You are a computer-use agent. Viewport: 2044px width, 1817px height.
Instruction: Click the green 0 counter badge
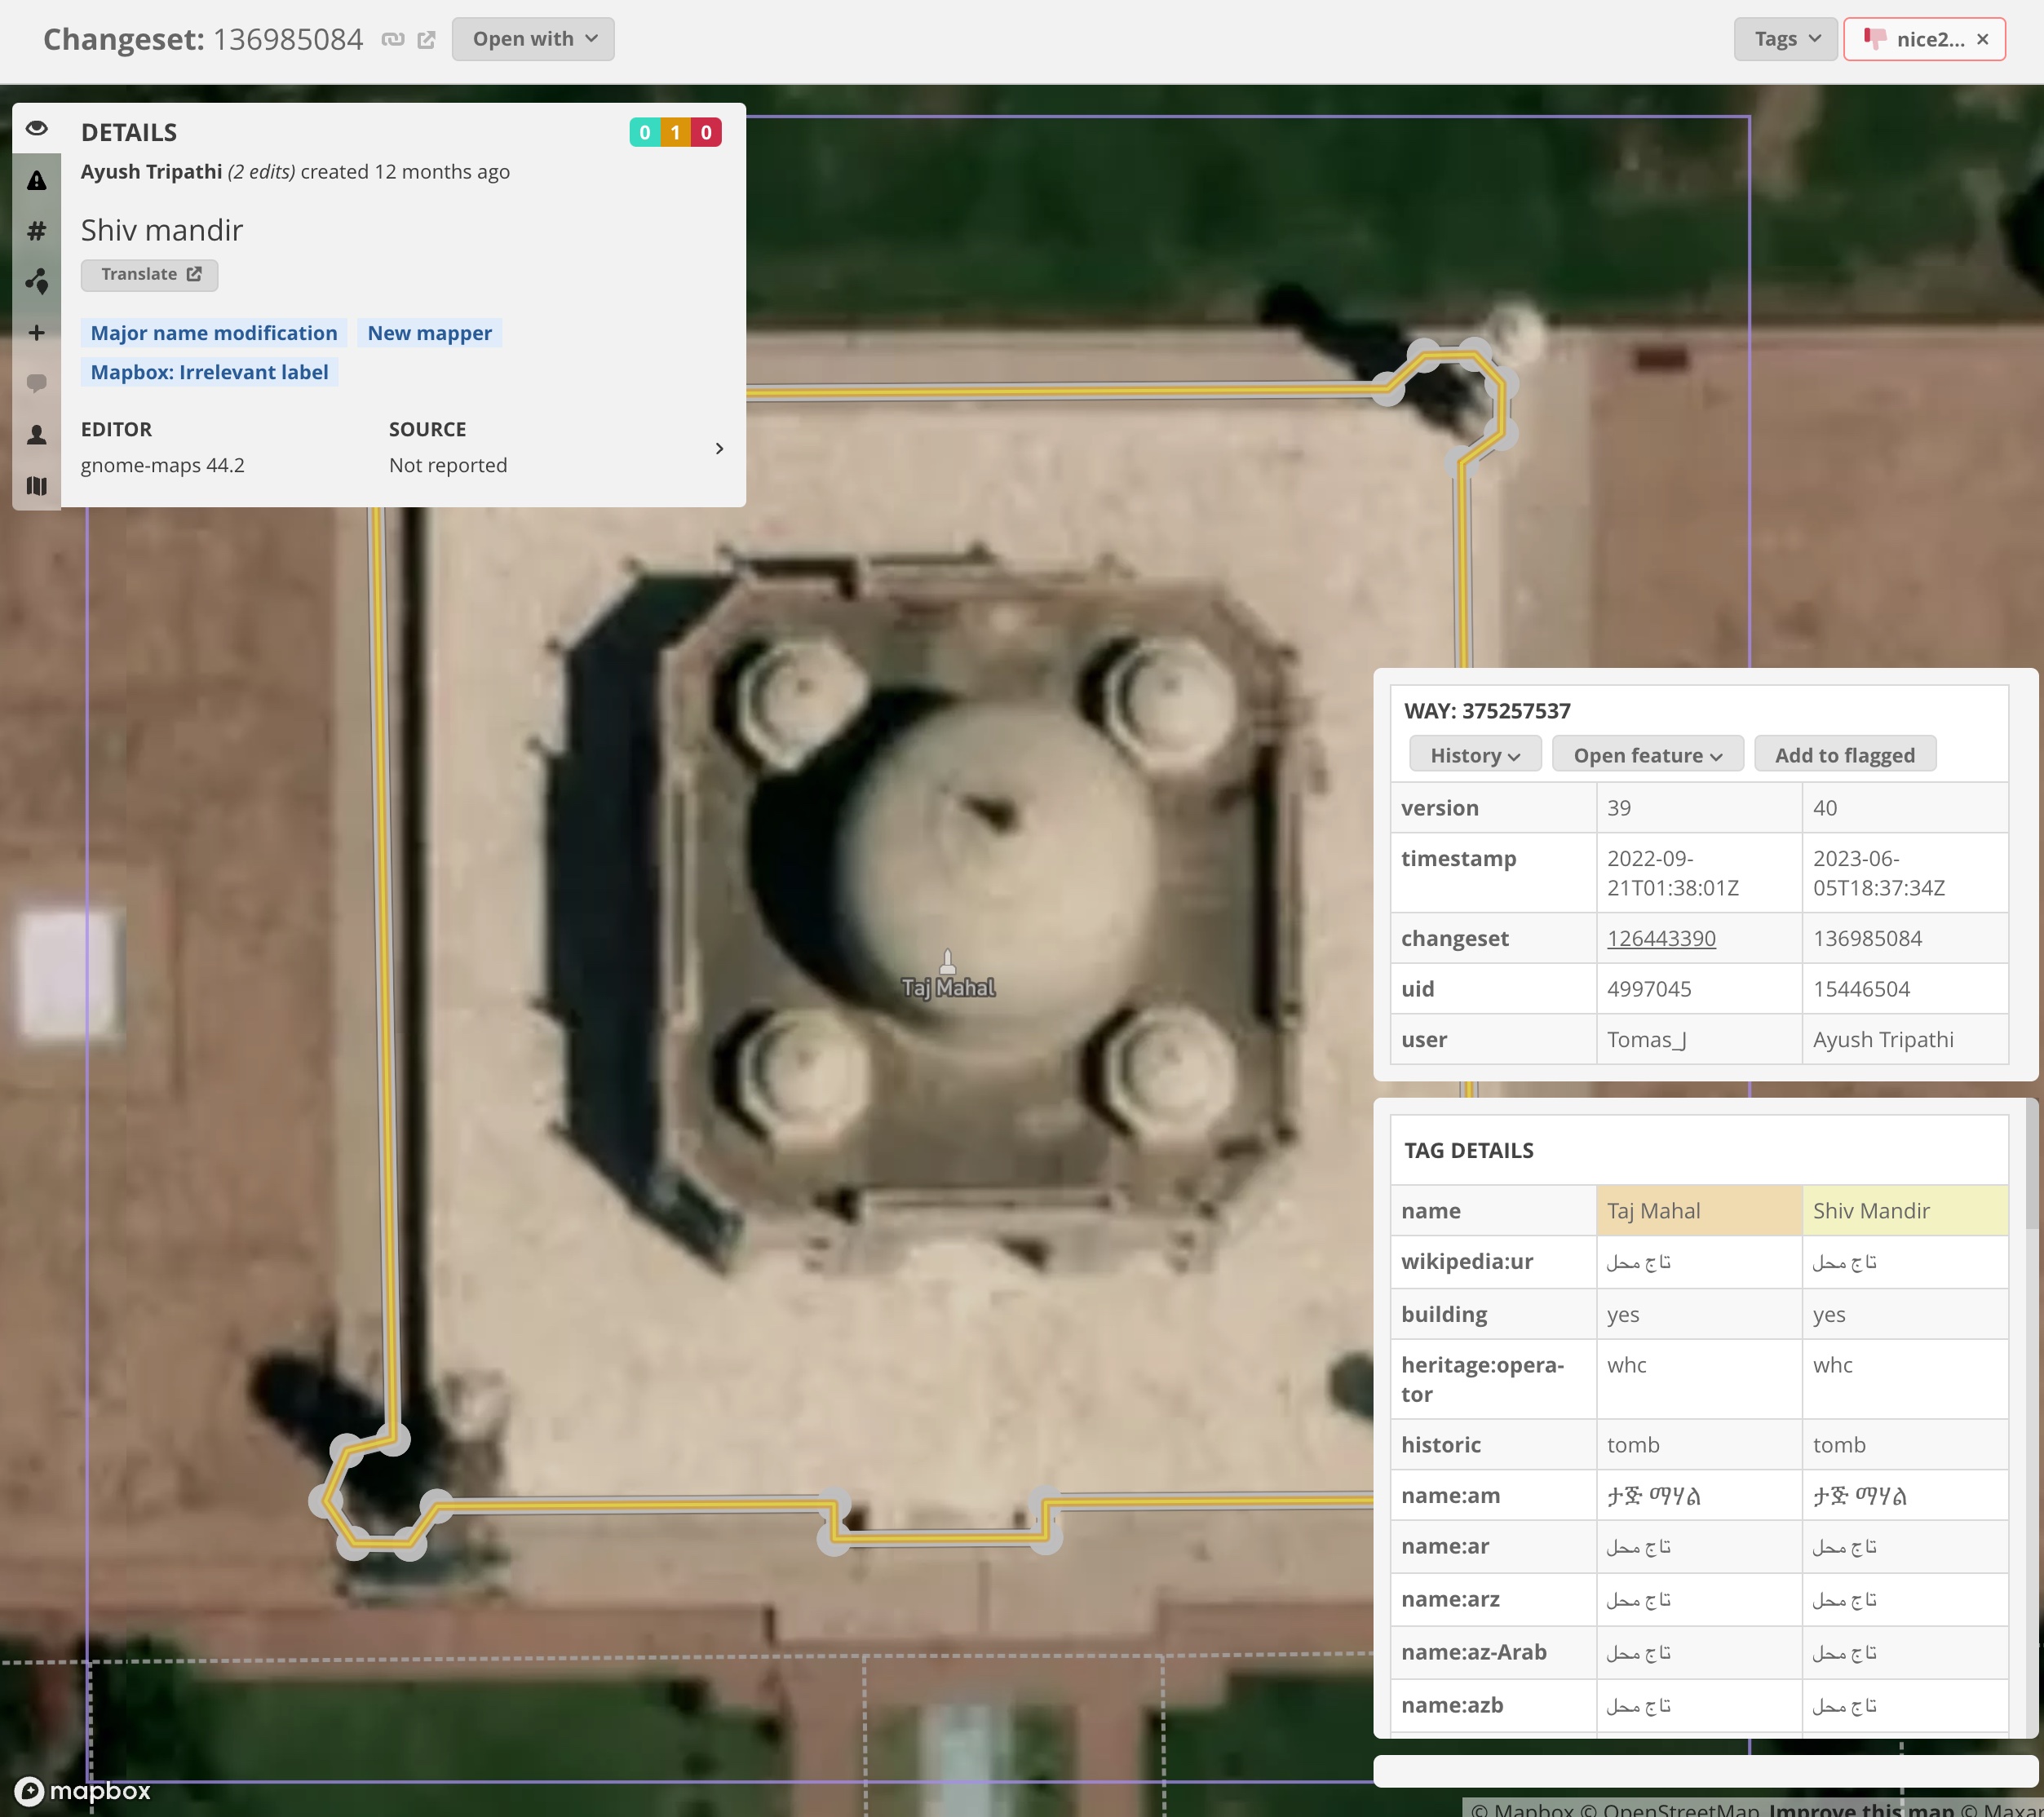[x=645, y=132]
